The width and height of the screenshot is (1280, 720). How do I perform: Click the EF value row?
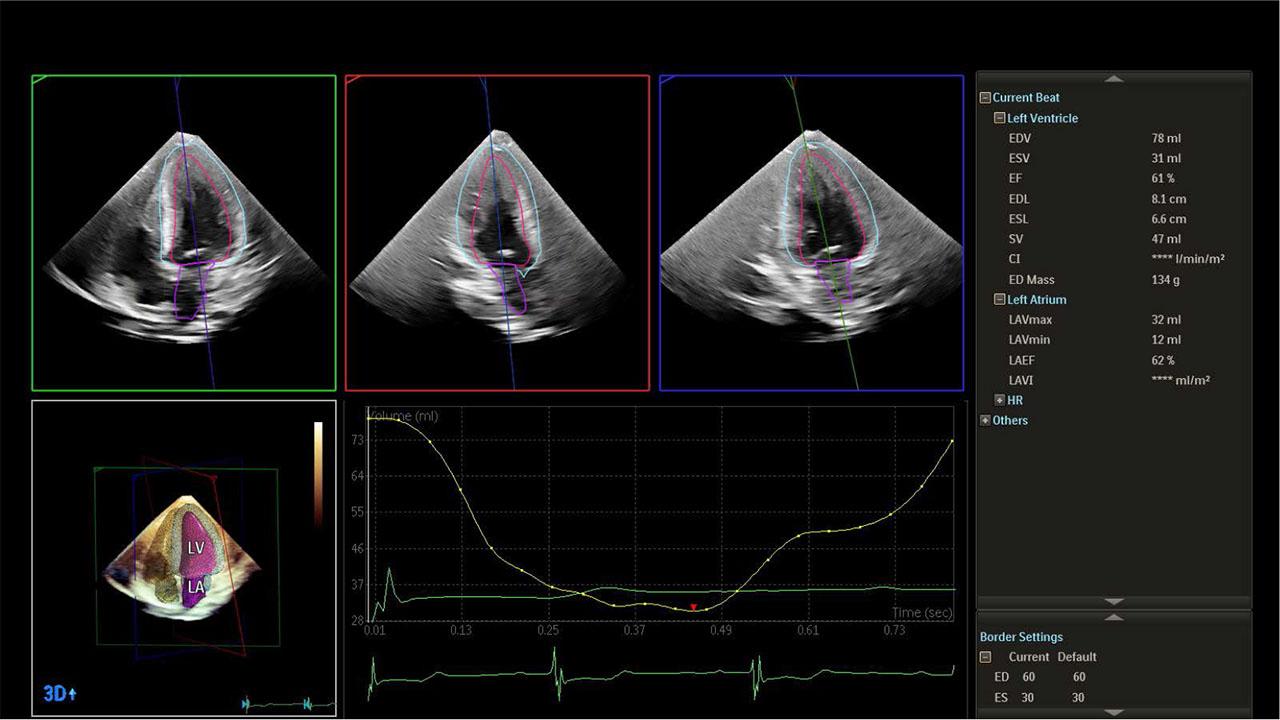coord(1100,179)
